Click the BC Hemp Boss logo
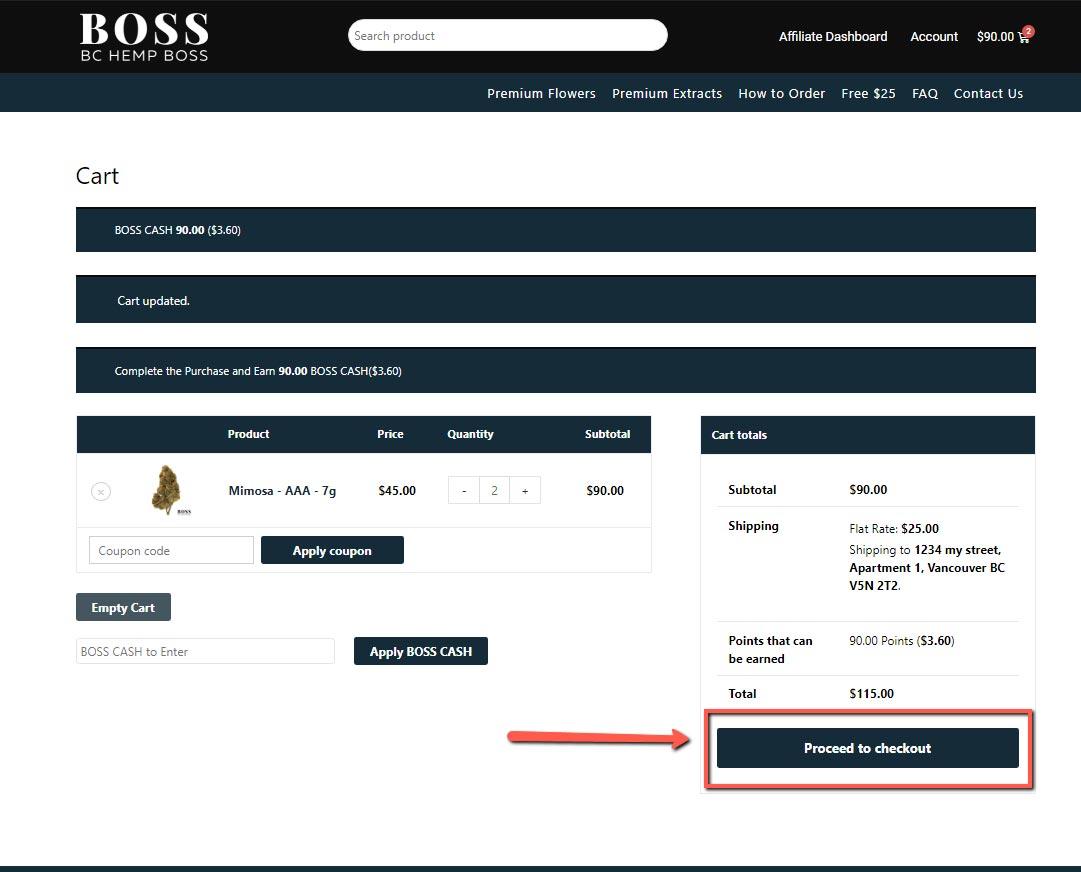The height and width of the screenshot is (872, 1081). (144, 37)
